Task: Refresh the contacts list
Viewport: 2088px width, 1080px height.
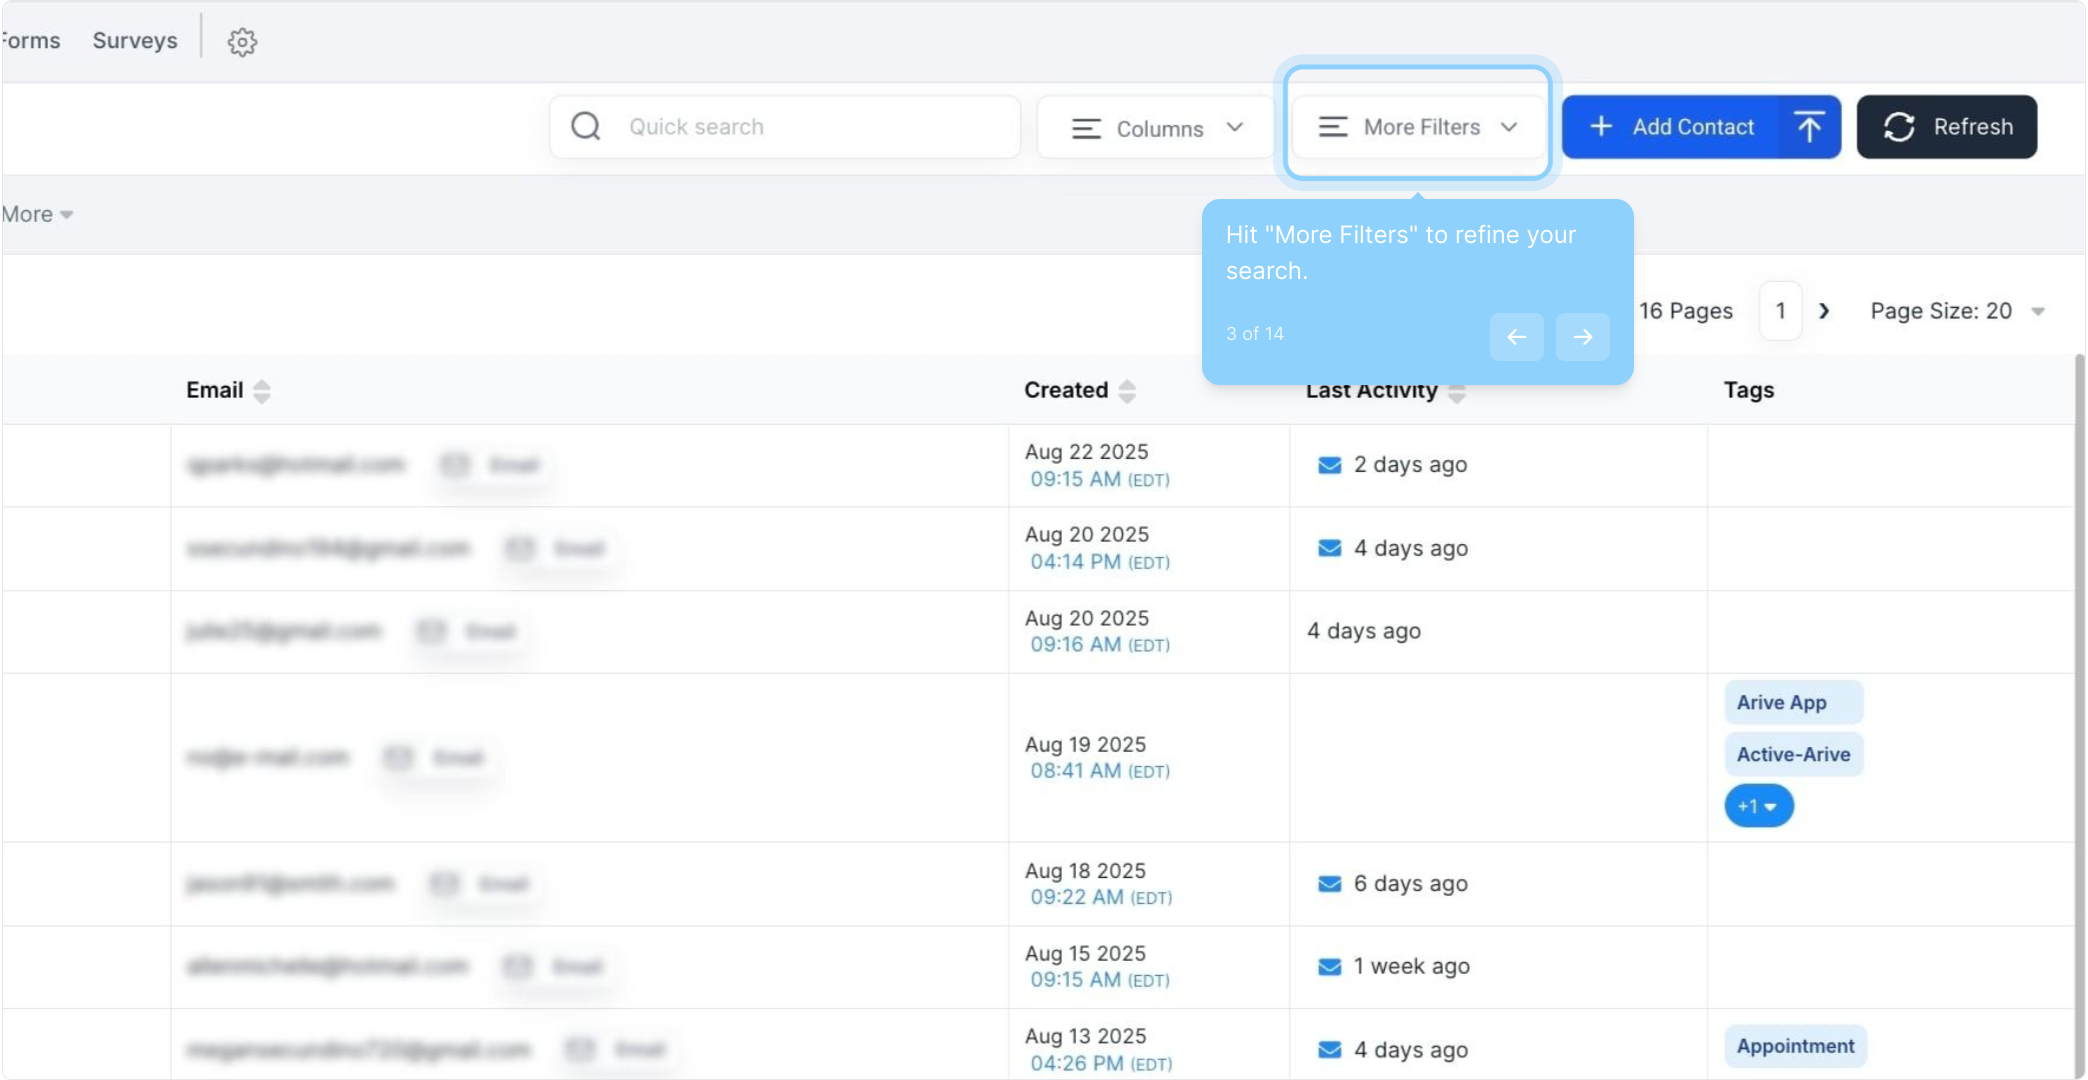Action: pyautogui.click(x=1946, y=127)
